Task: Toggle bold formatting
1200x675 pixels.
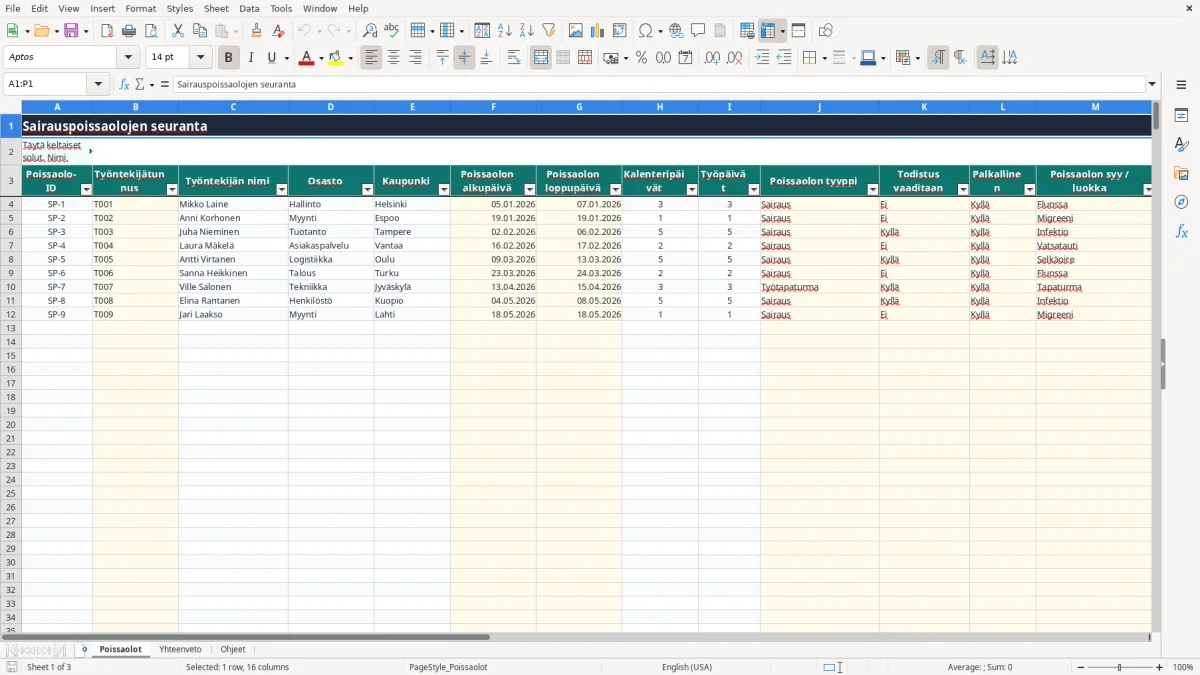Action: coord(229,58)
